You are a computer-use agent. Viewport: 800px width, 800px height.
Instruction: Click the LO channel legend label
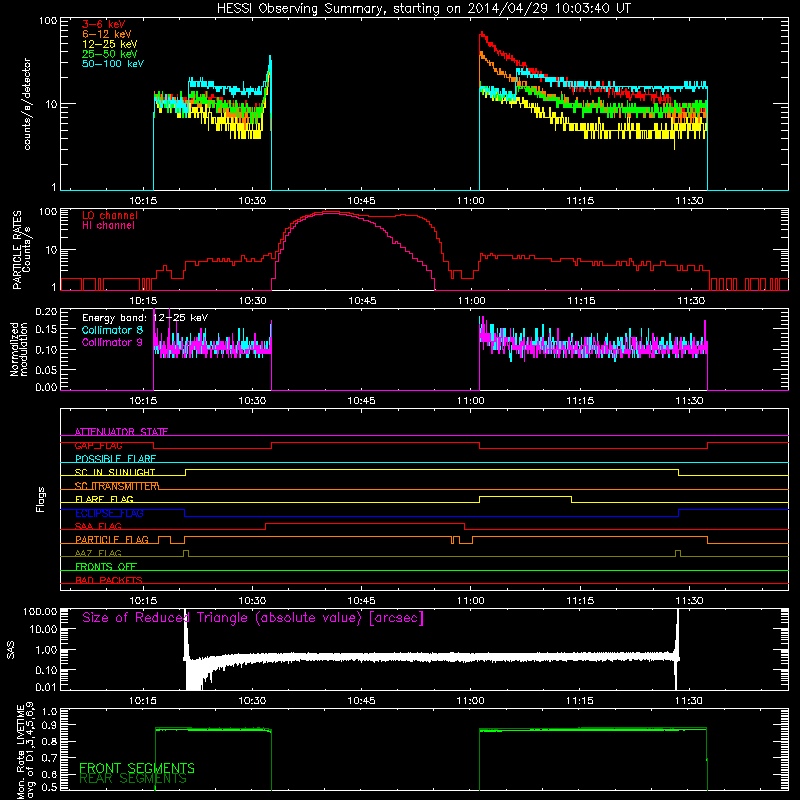(110, 216)
